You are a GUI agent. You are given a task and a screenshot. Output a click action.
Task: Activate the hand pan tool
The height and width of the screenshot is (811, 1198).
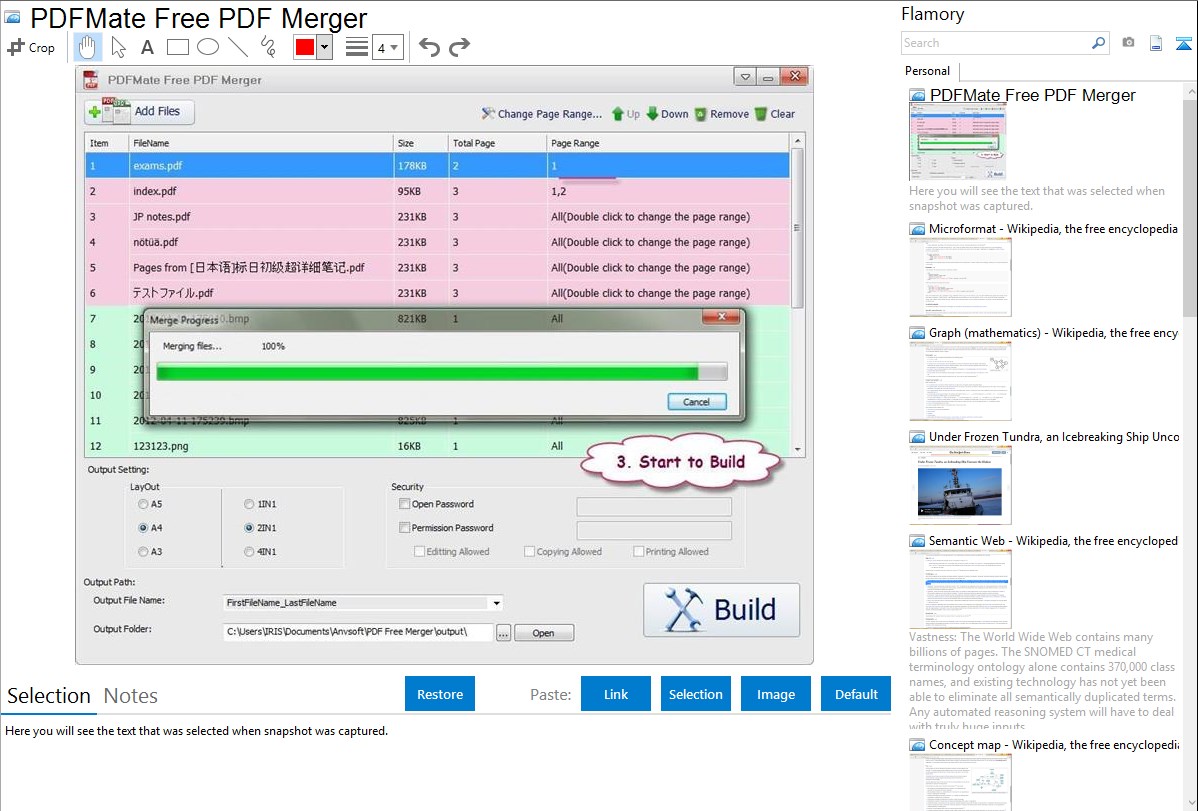coord(87,47)
